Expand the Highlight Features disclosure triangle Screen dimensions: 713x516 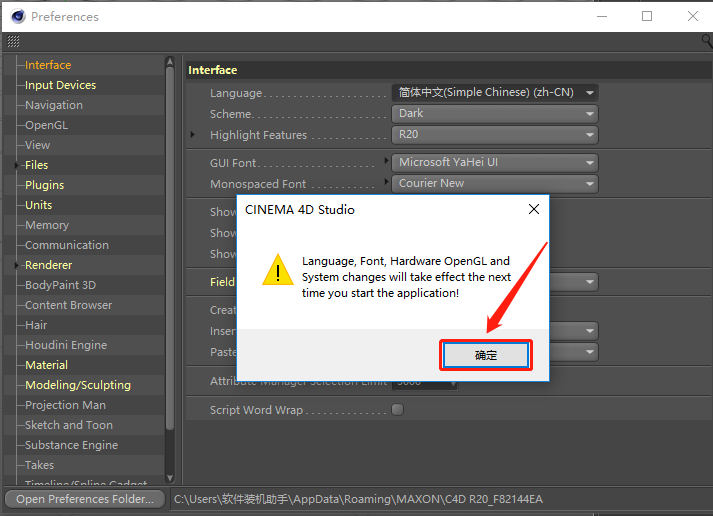tap(193, 135)
